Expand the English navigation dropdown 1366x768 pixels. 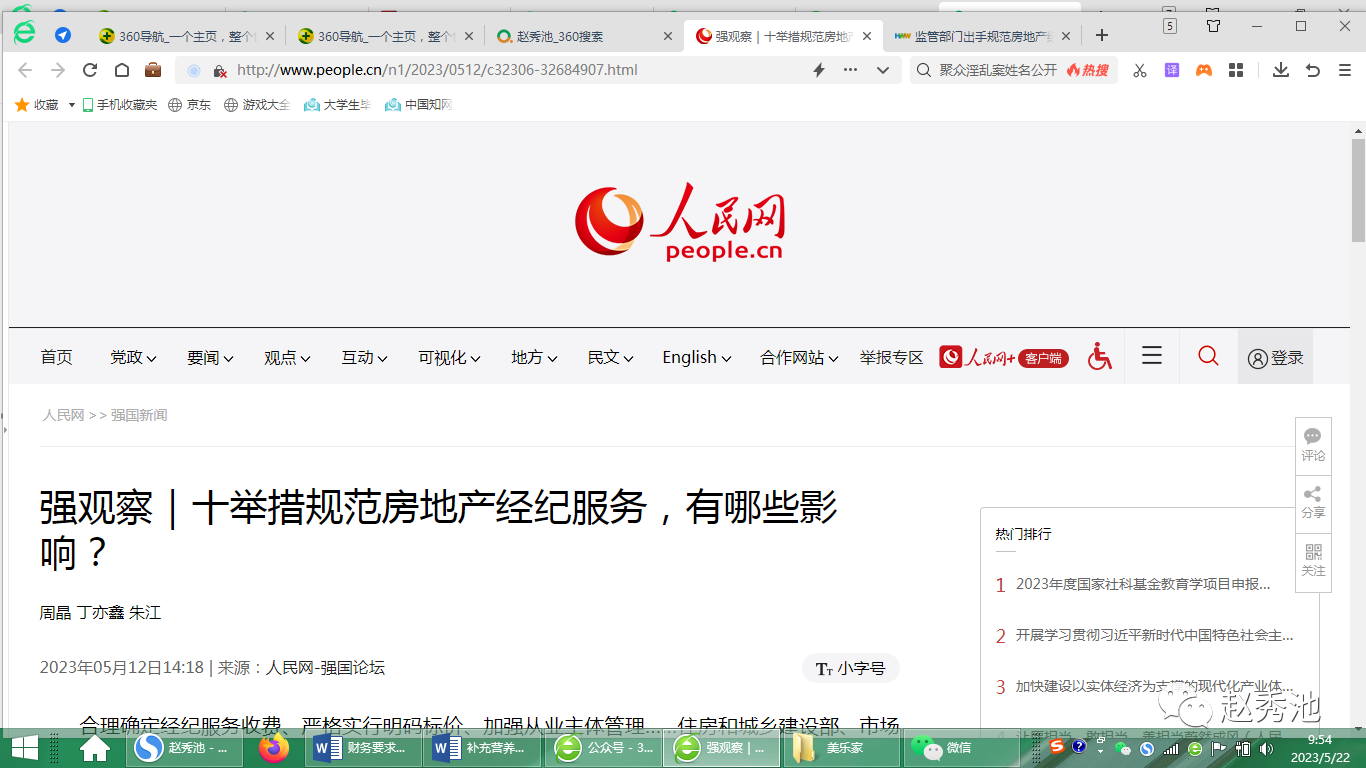point(695,357)
